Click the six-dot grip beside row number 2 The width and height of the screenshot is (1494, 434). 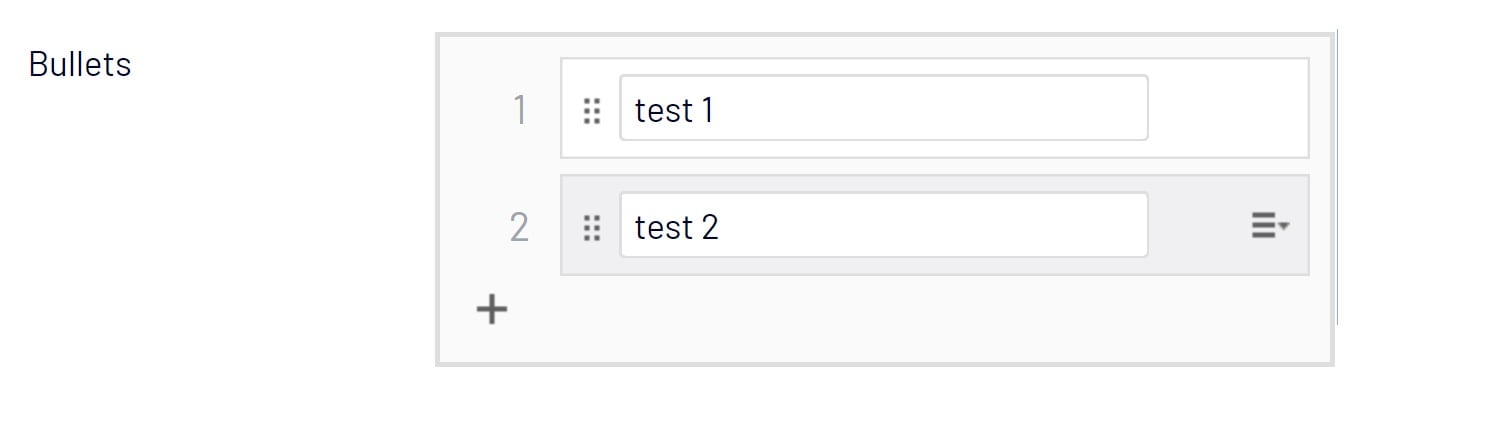(x=592, y=228)
